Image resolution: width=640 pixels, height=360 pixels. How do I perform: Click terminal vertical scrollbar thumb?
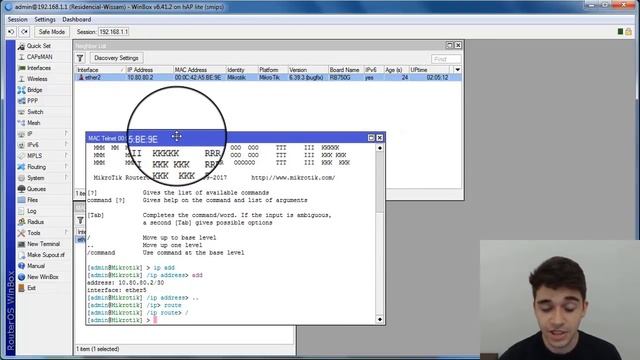380,182
